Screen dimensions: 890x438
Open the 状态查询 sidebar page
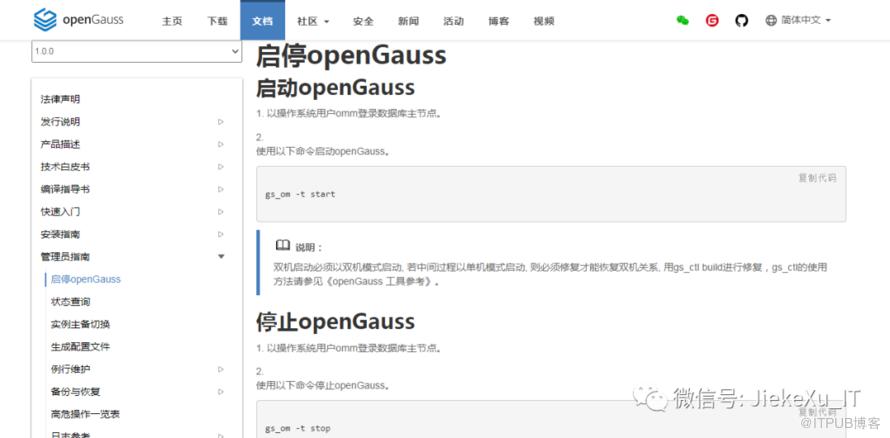click(x=70, y=301)
